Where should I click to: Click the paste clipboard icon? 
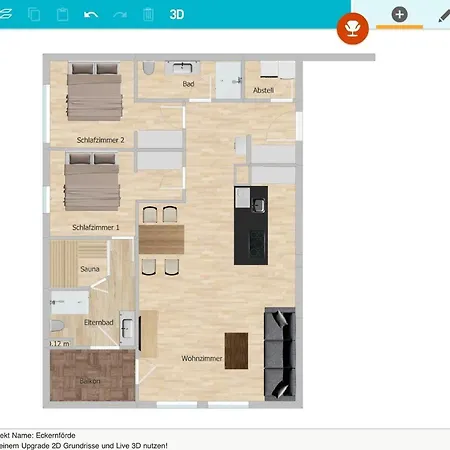62,15
